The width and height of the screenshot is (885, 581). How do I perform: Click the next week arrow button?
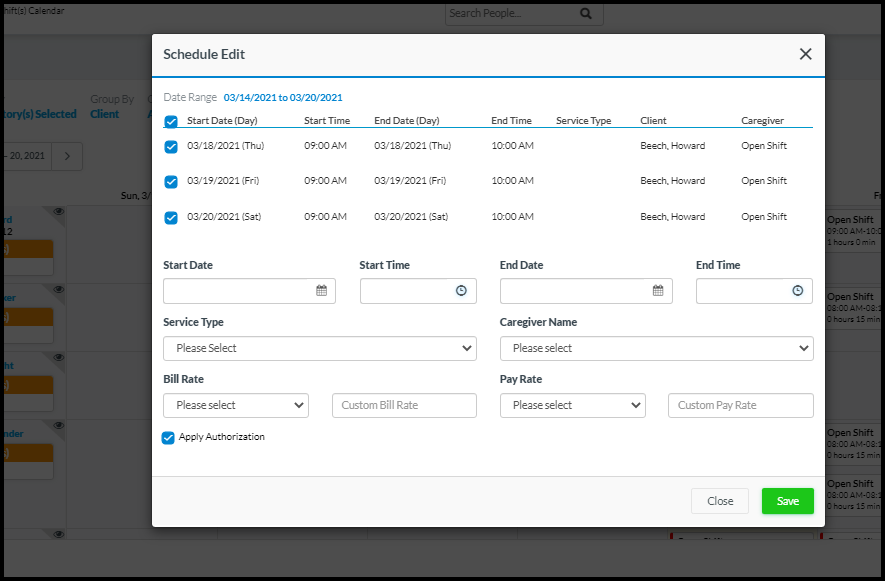(x=67, y=156)
